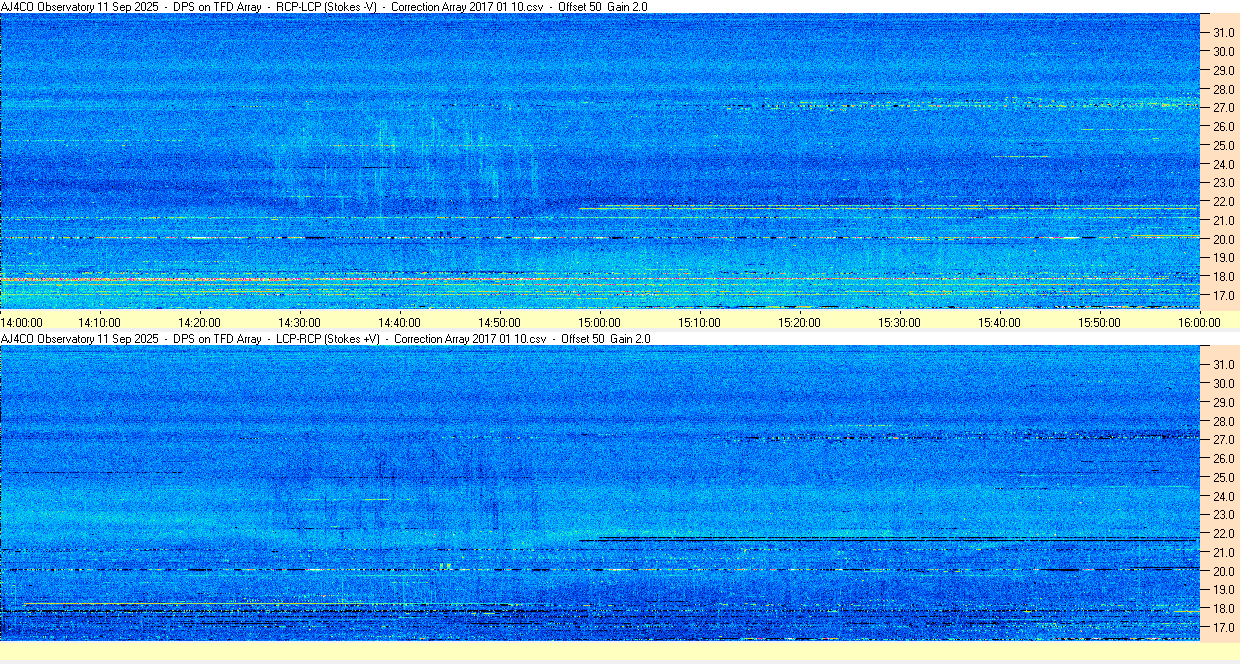Select 26.0 on the RCP-LCP frequency scale
Image resolution: width=1240 pixels, height=664 pixels.
coord(1224,126)
